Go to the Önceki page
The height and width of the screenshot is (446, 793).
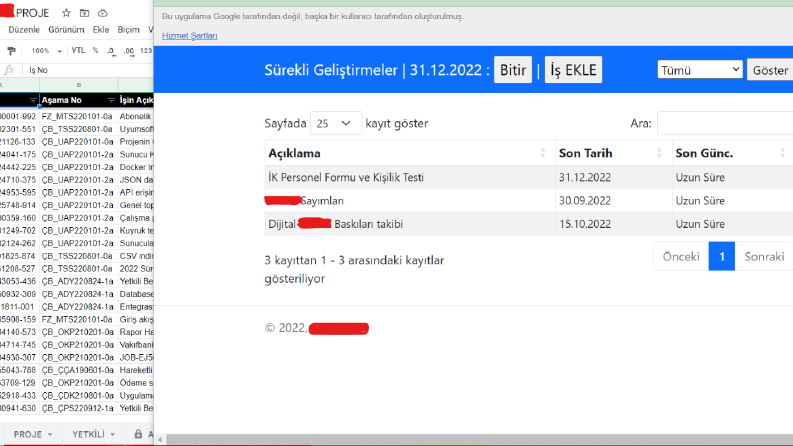point(681,256)
